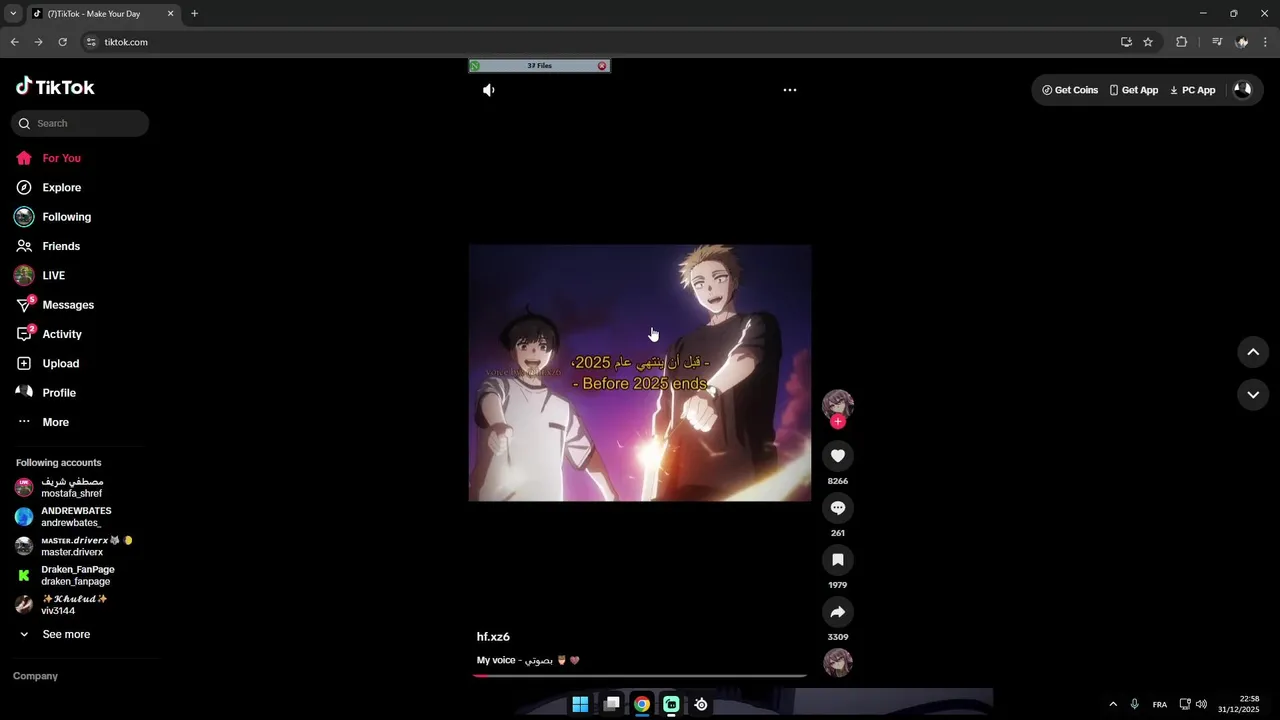Open the hf.xz6 username link
This screenshot has height=720, width=1280.
coord(493,637)
